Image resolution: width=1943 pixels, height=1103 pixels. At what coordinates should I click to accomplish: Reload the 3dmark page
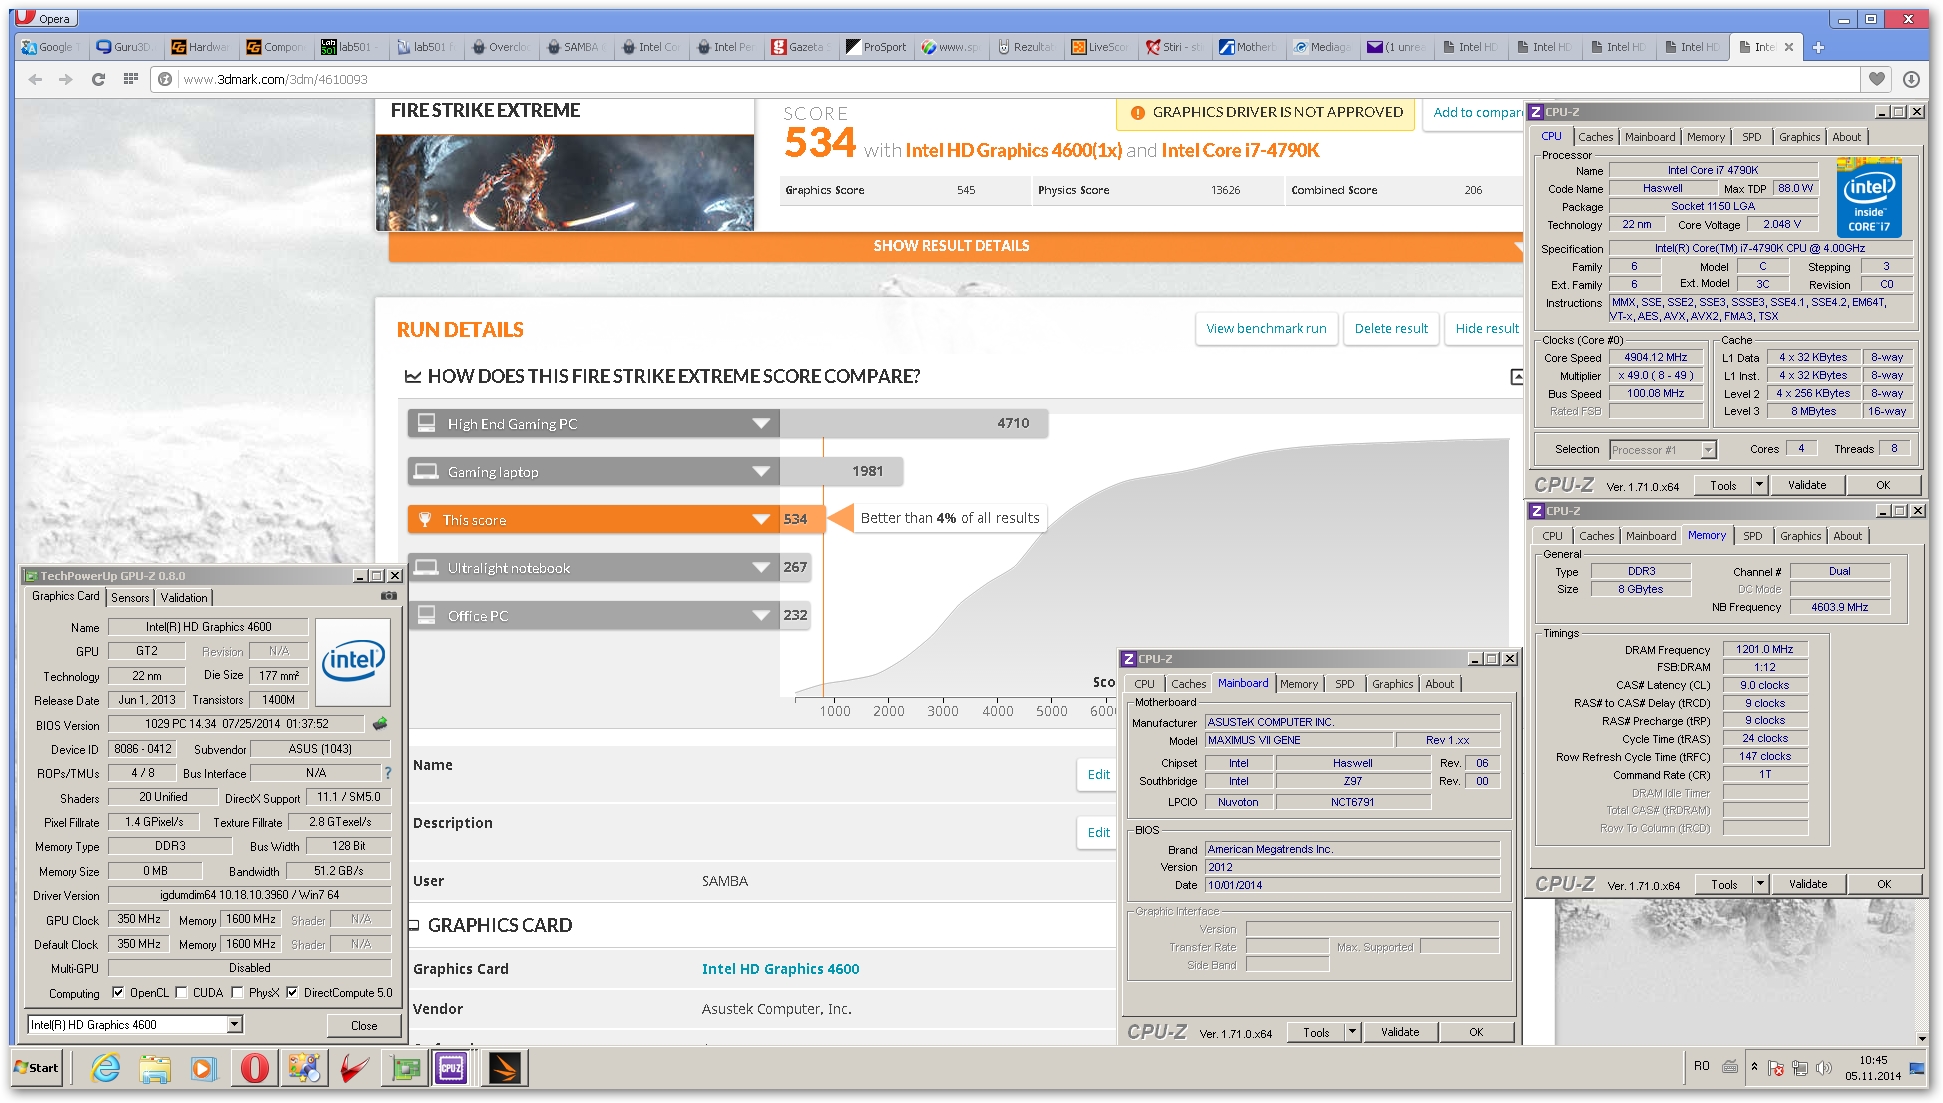pos(98,79)
